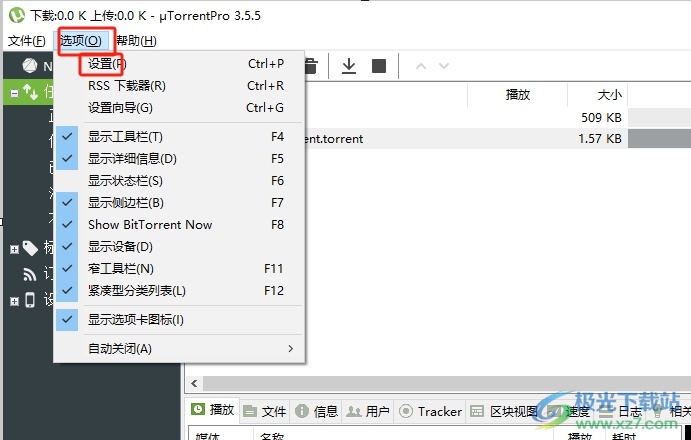Toggle 显示侧边栏(B) option
The height and width of the screenshot is (440, 691).
click(179, 203)
